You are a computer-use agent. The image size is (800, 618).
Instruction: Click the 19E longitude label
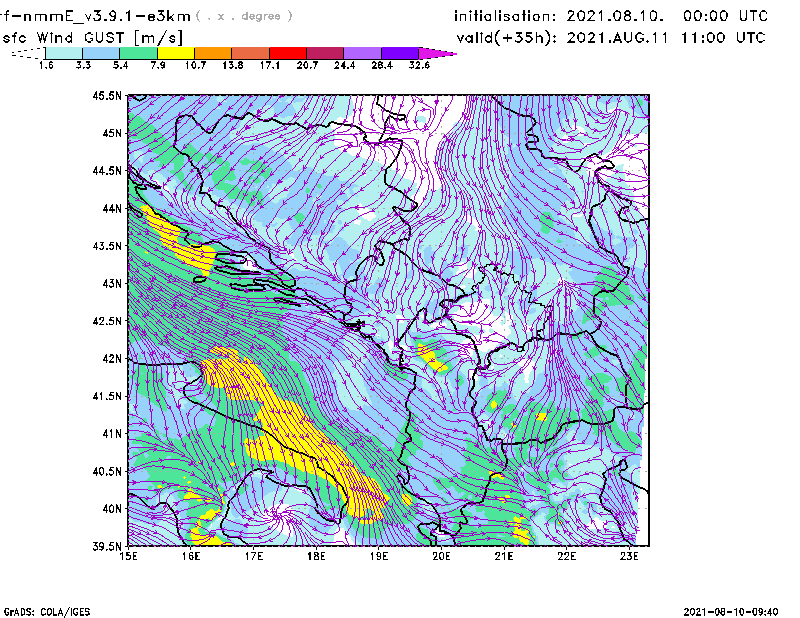[379, 556]
